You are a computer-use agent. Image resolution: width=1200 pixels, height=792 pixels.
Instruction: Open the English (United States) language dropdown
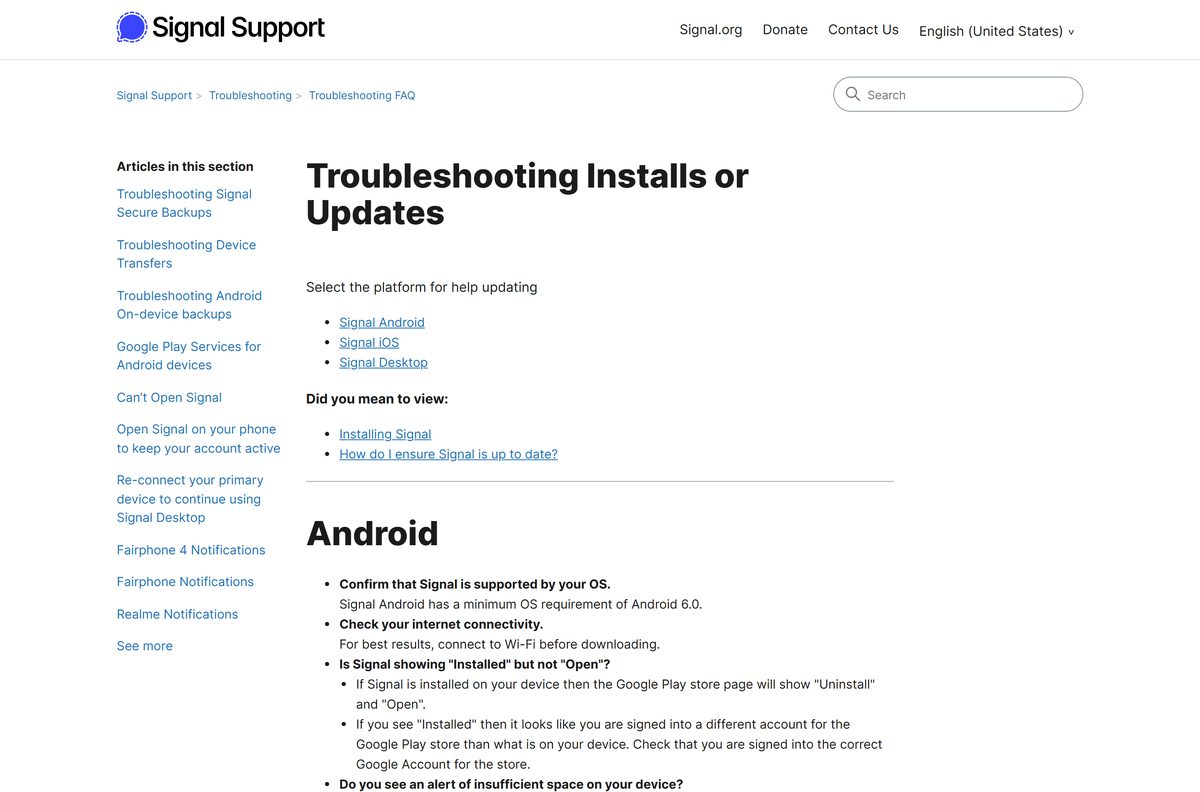(x=997, y=31)
